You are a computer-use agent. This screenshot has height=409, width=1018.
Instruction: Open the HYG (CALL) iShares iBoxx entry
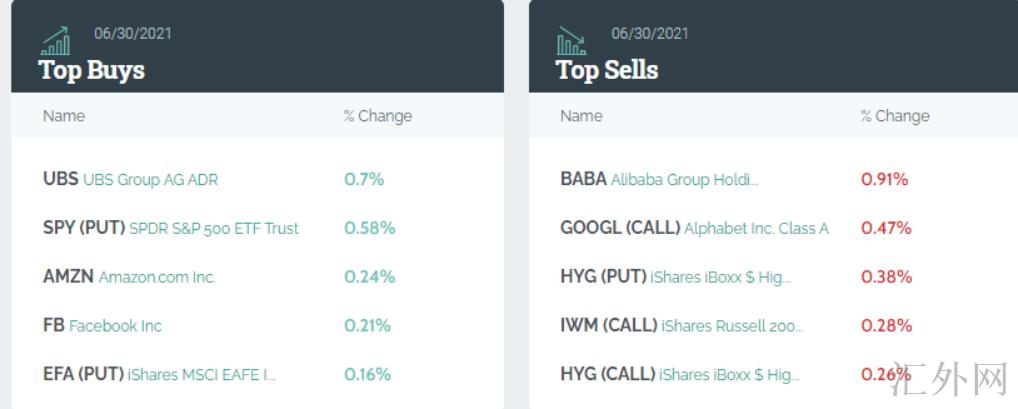(680, 375)
